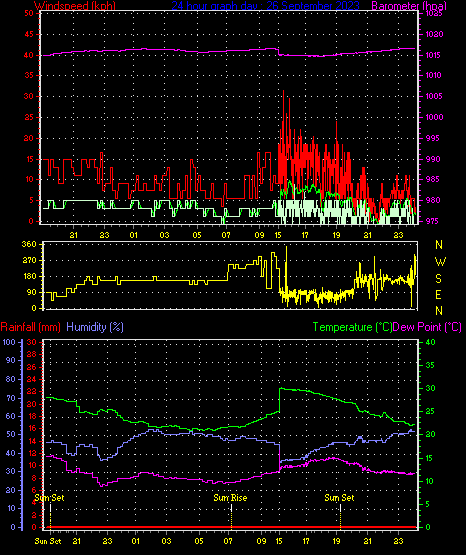The height and width of the screenshot is (555, 466).
Task: Click the 995 value on barometer axis
Action: (x=432, y=138)
